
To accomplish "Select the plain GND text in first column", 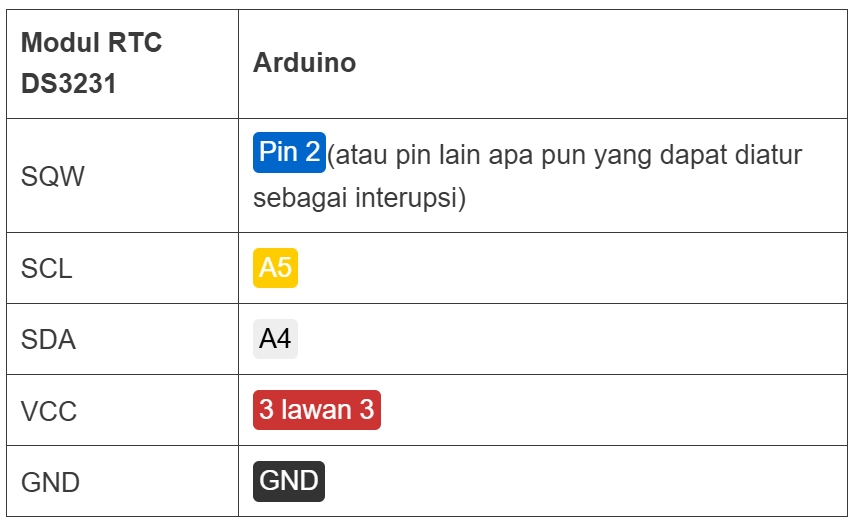I will coord(50,482).
